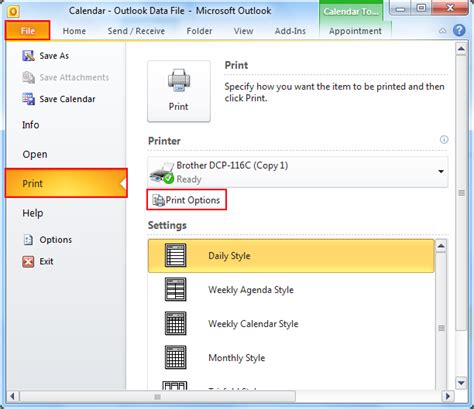Switch to the Home tab

74,31
